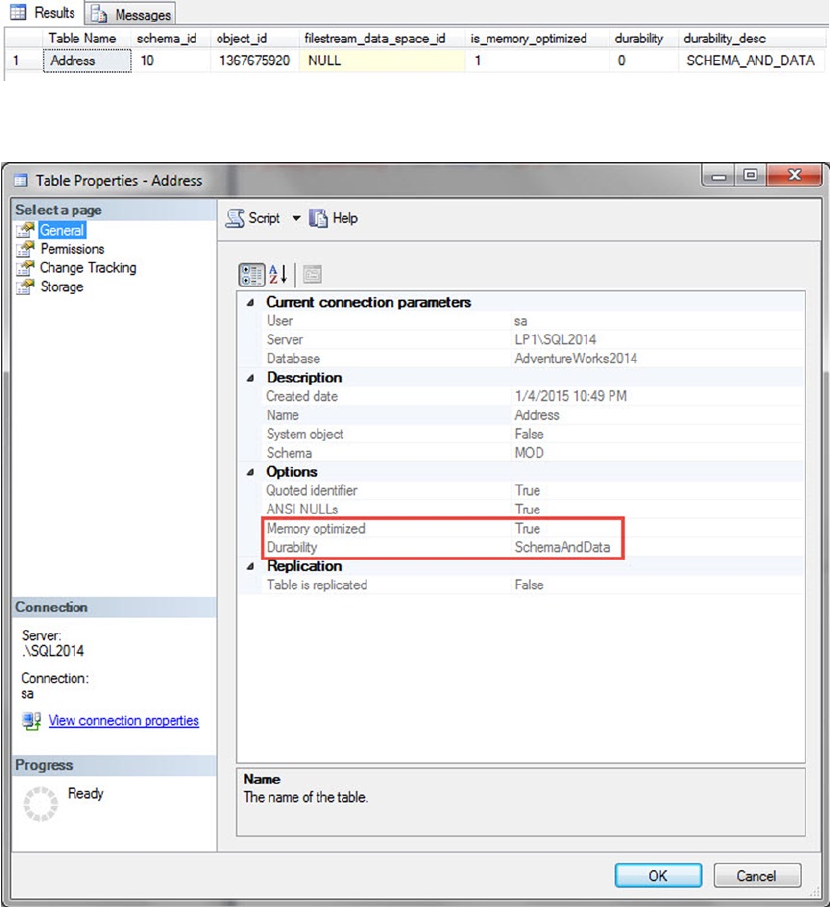Click the object_id column header
This screenshot has width=830, height=907.
point(254,38)
